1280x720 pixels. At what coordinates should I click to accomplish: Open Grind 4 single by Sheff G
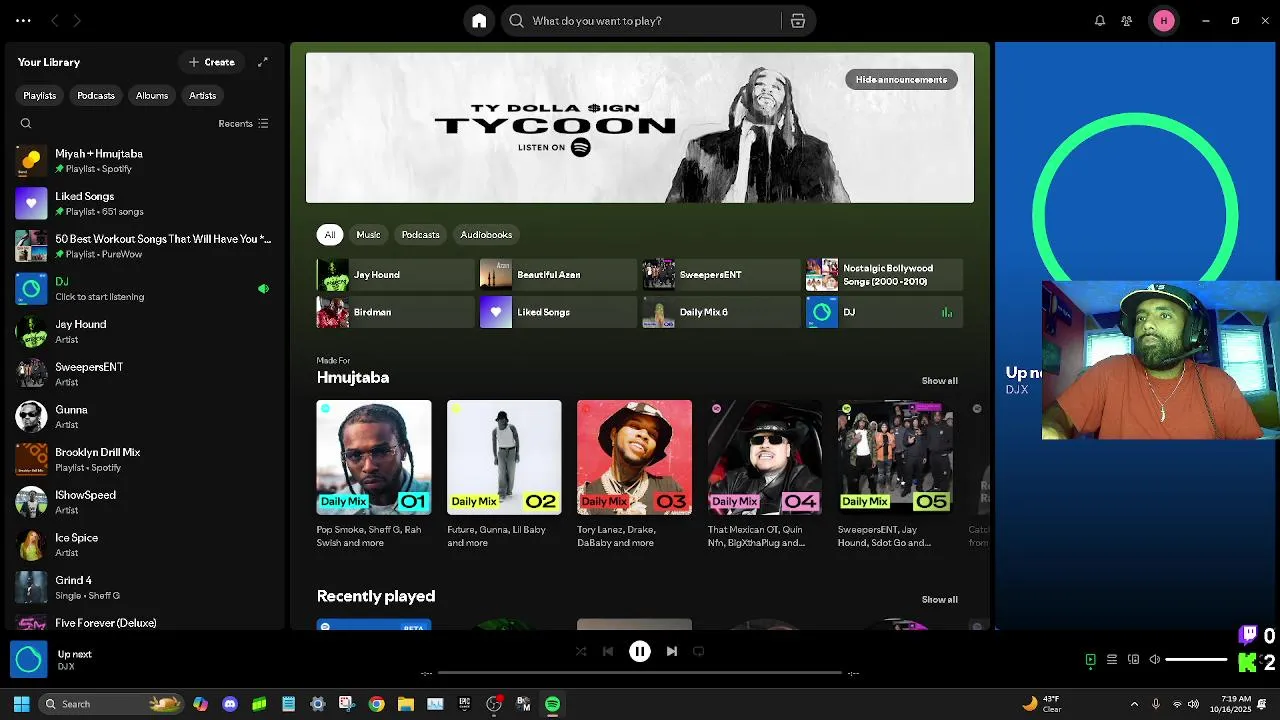pyautogui.click(x=145, y=588)
